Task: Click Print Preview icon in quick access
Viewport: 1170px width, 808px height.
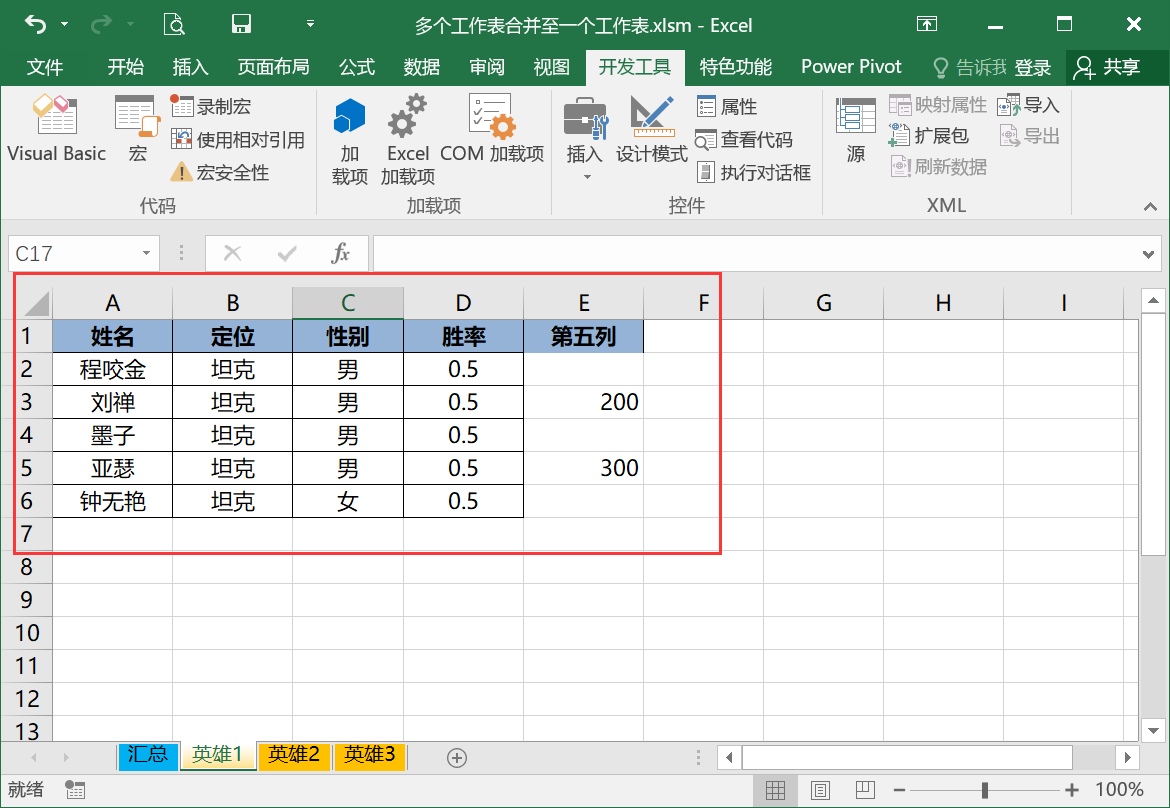Action: click(x=174, y=25)
